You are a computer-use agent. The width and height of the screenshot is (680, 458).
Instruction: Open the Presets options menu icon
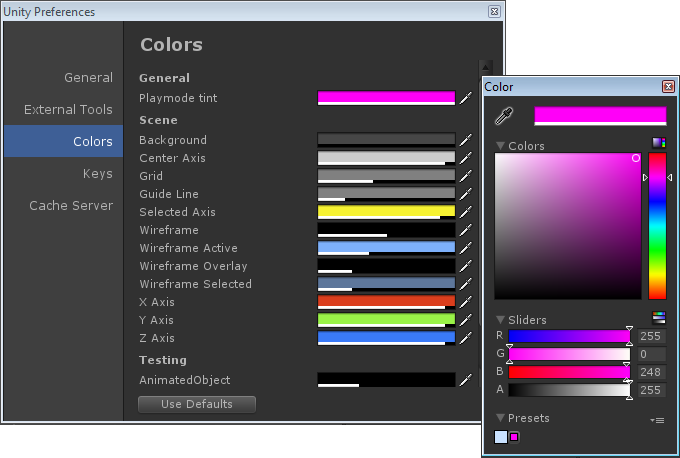pos(657,420)
